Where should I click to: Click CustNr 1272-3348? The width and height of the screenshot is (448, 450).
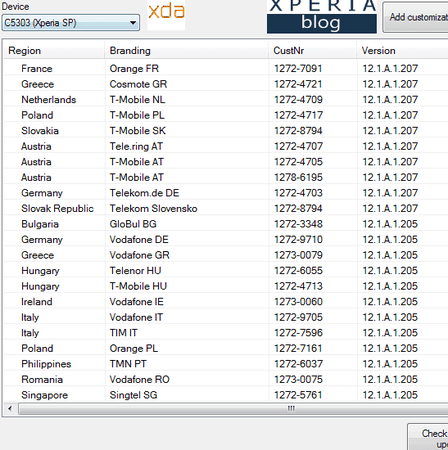[298, 224]
